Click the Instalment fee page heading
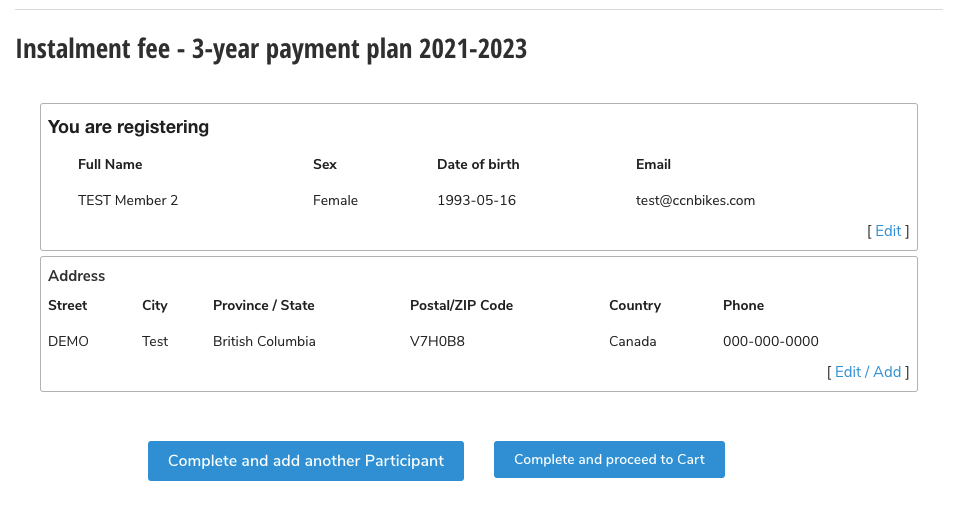Screen dimensions: 954x511 pos(271,49)
